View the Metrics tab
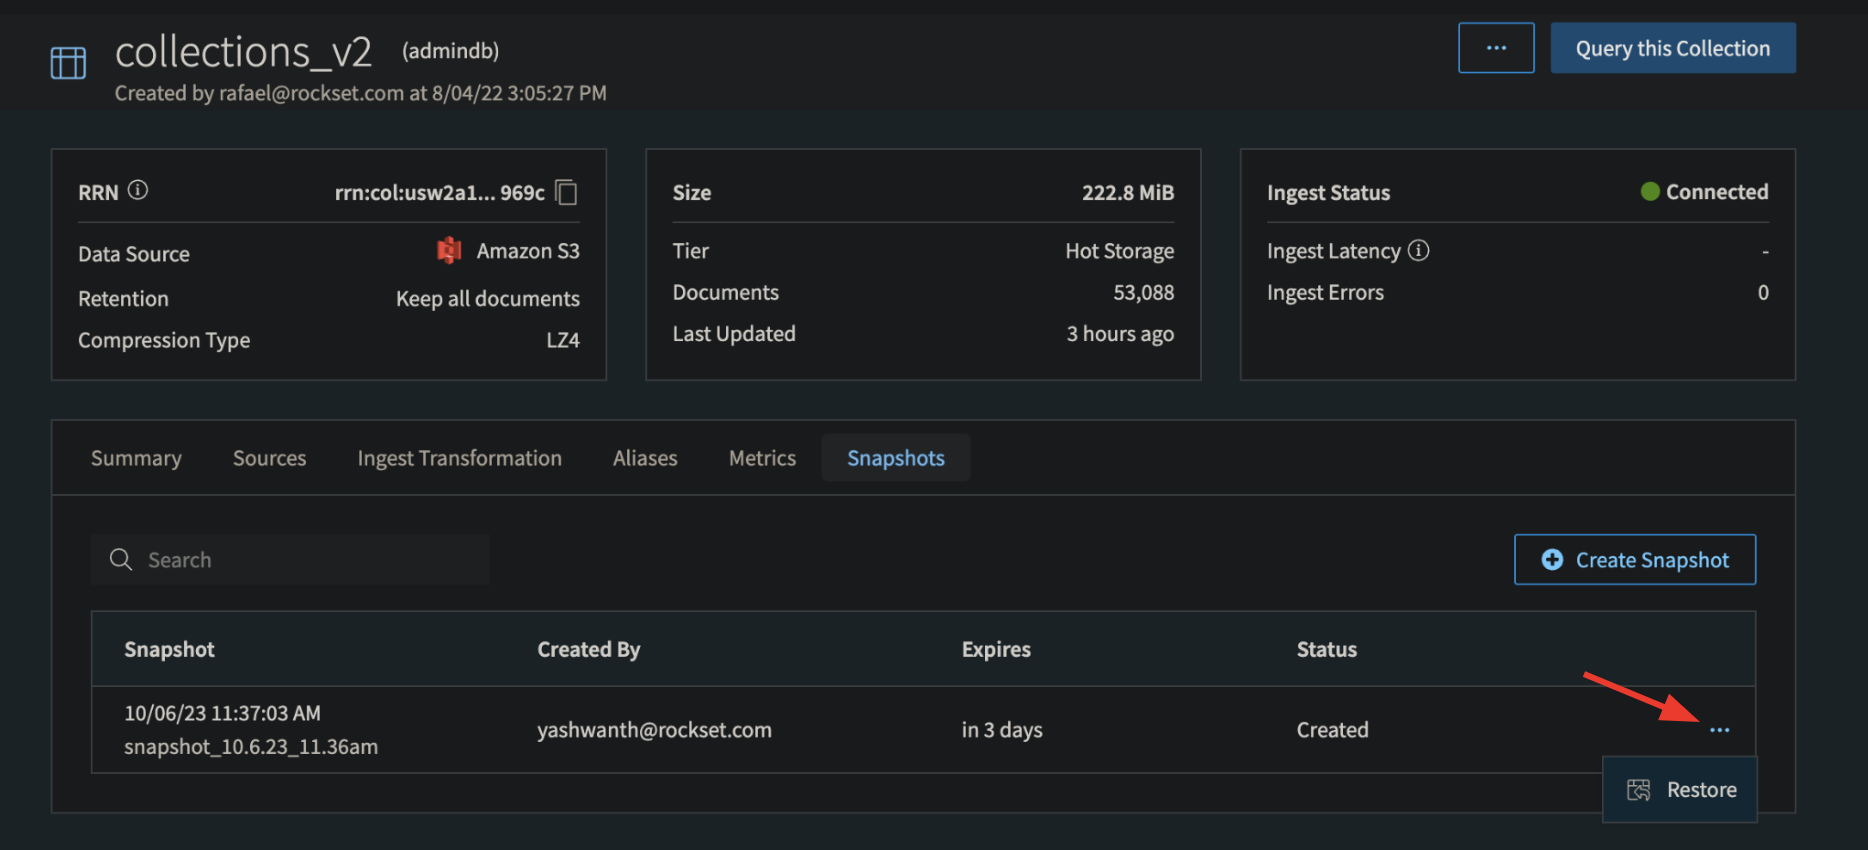The height and width of the screenshot is (850, 1868). point(762,458)
